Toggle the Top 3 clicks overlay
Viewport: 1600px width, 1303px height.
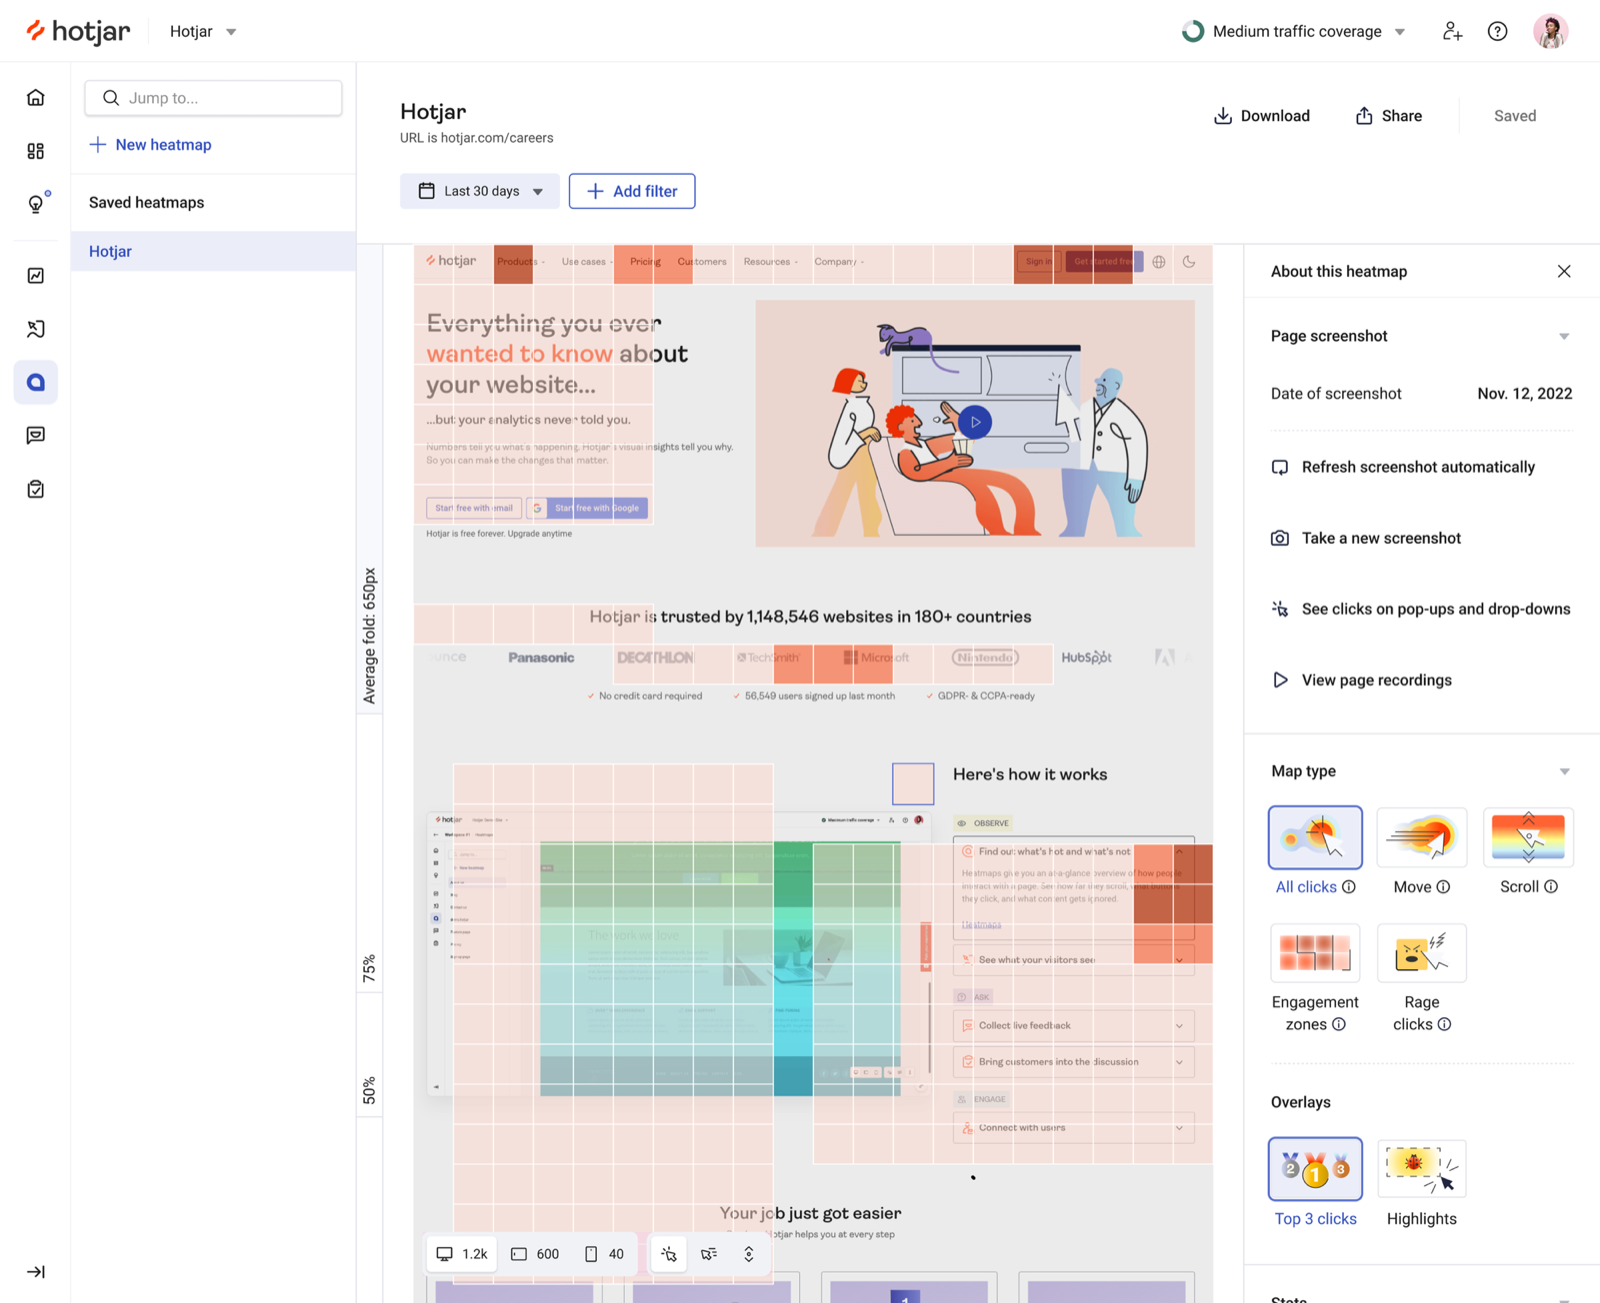coord(1315,1168)
